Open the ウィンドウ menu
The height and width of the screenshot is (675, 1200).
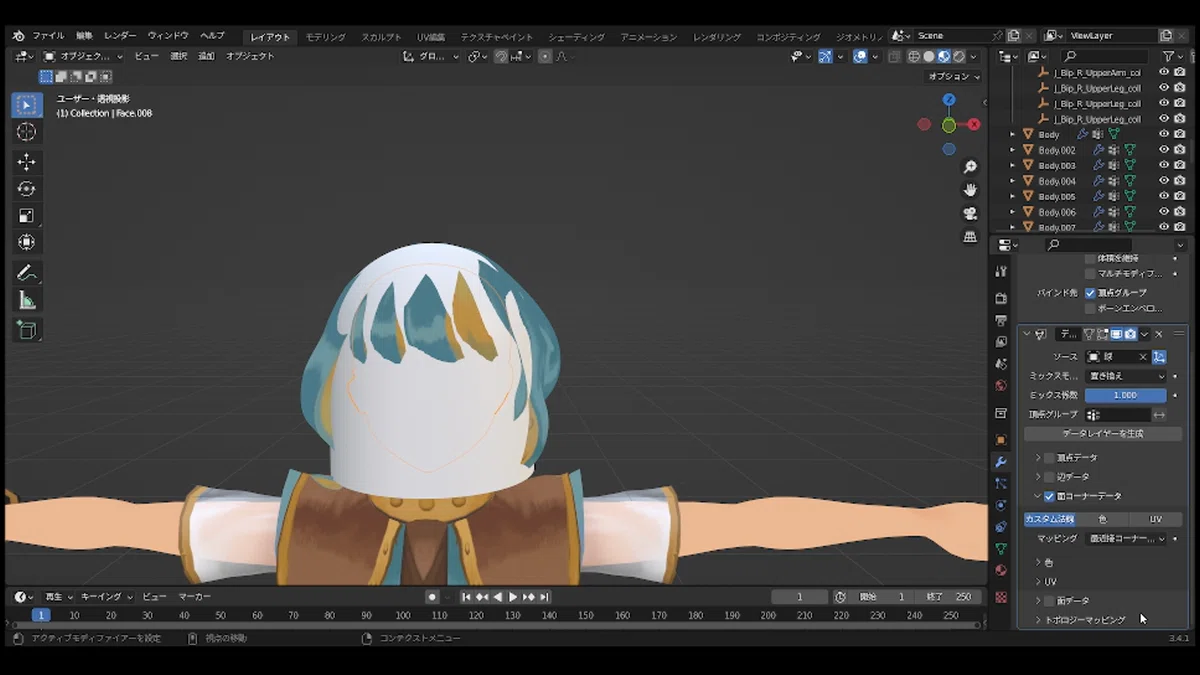tap(168, 36)
